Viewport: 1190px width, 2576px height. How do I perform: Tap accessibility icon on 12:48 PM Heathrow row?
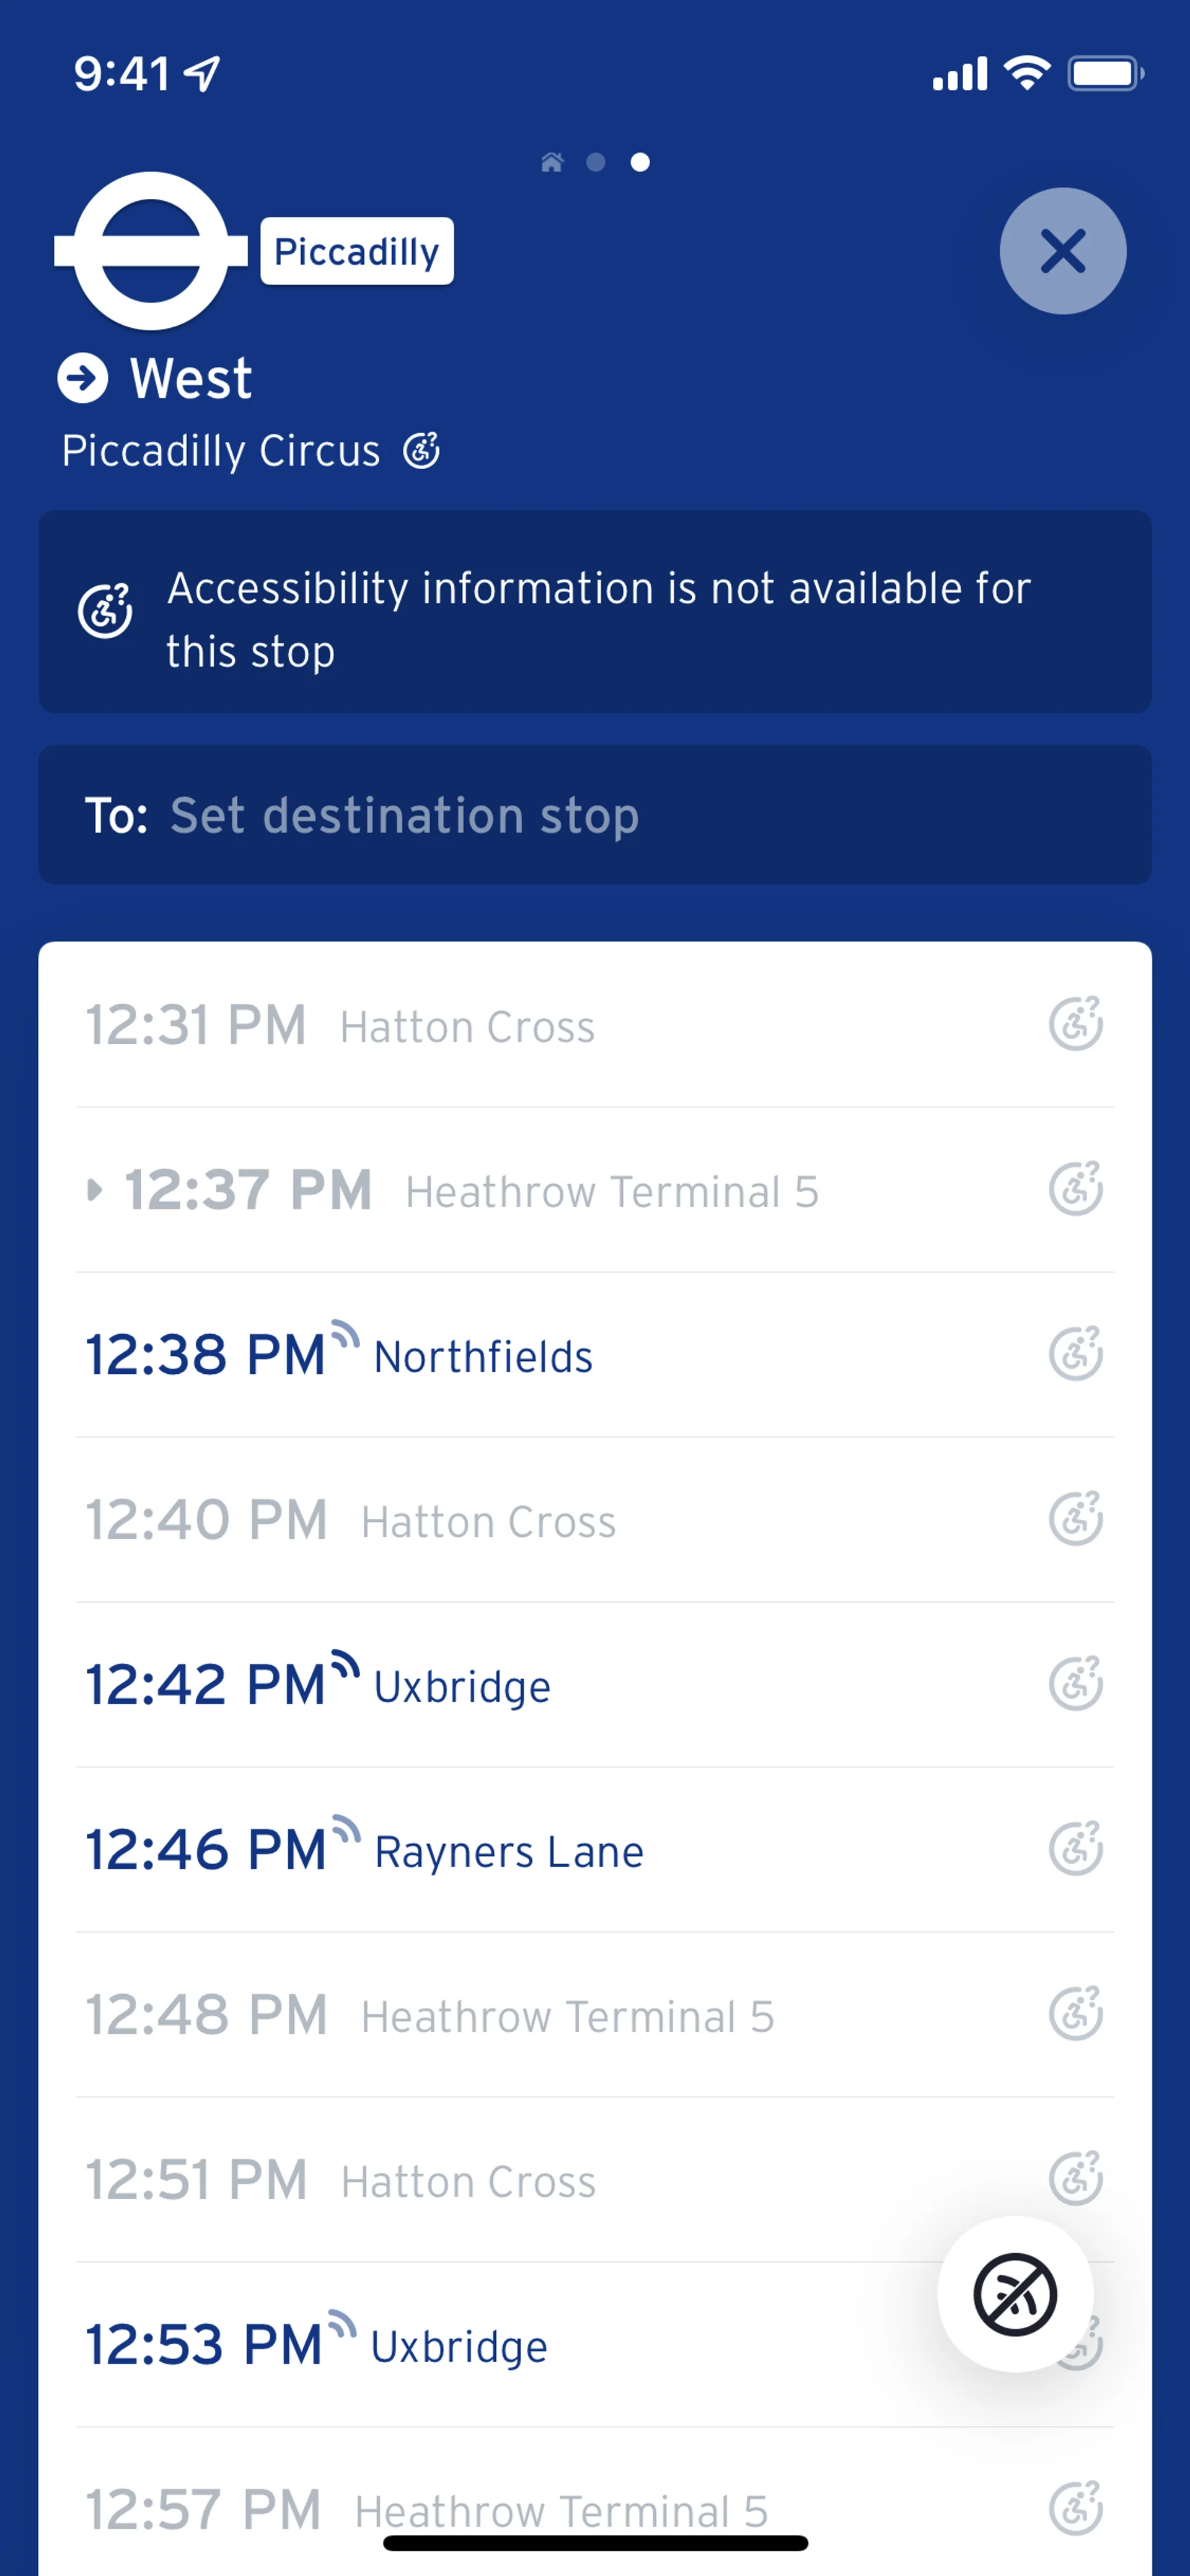(1075, 2014)
